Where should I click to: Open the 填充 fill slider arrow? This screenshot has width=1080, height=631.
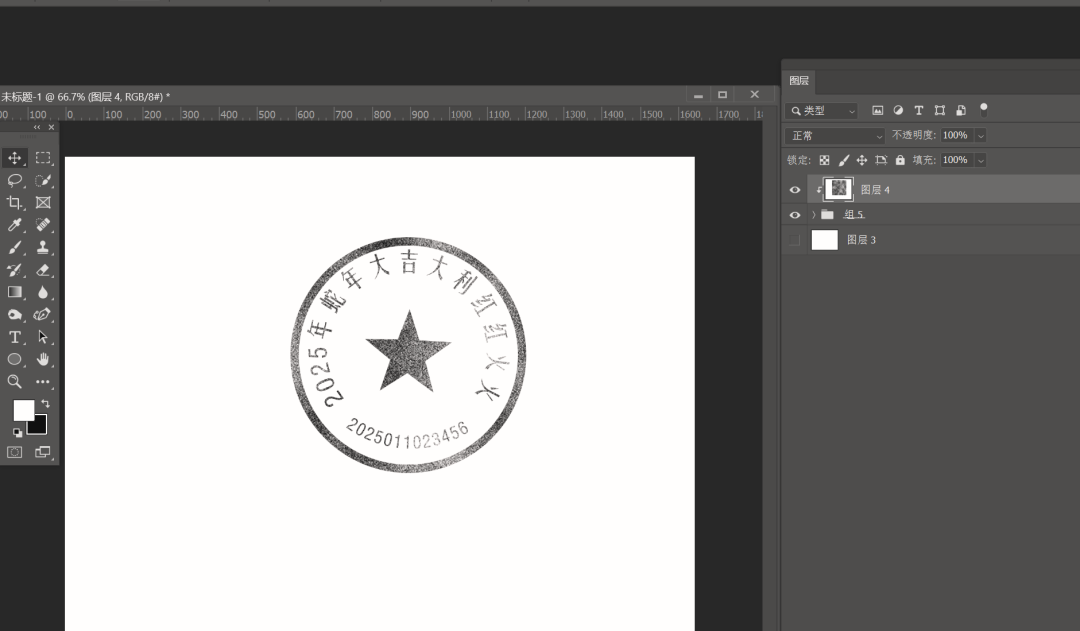point(981,161)
